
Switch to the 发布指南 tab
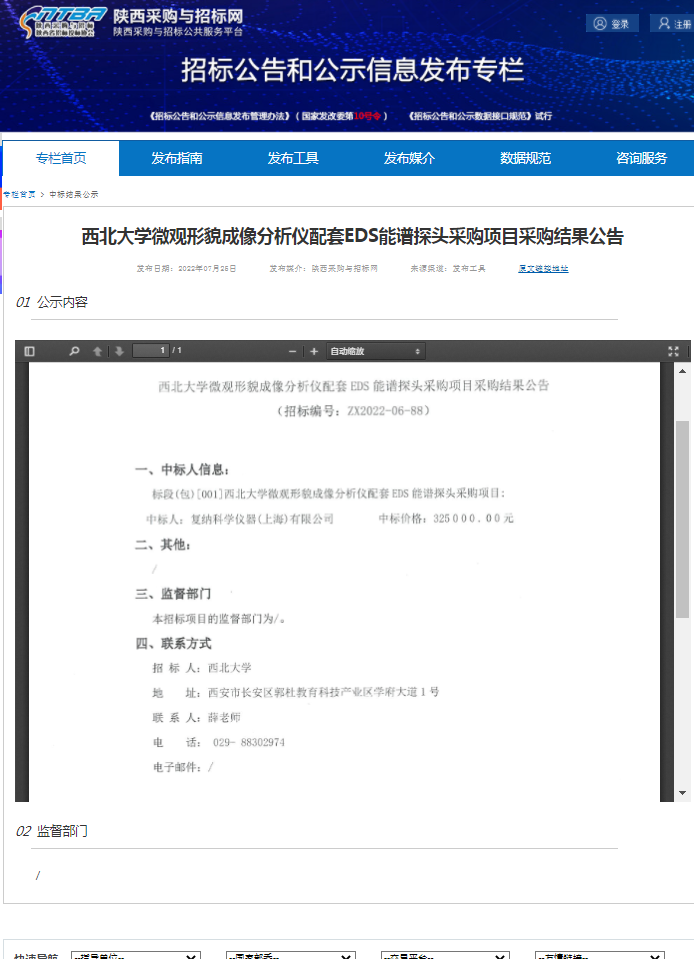click(177, 158)
